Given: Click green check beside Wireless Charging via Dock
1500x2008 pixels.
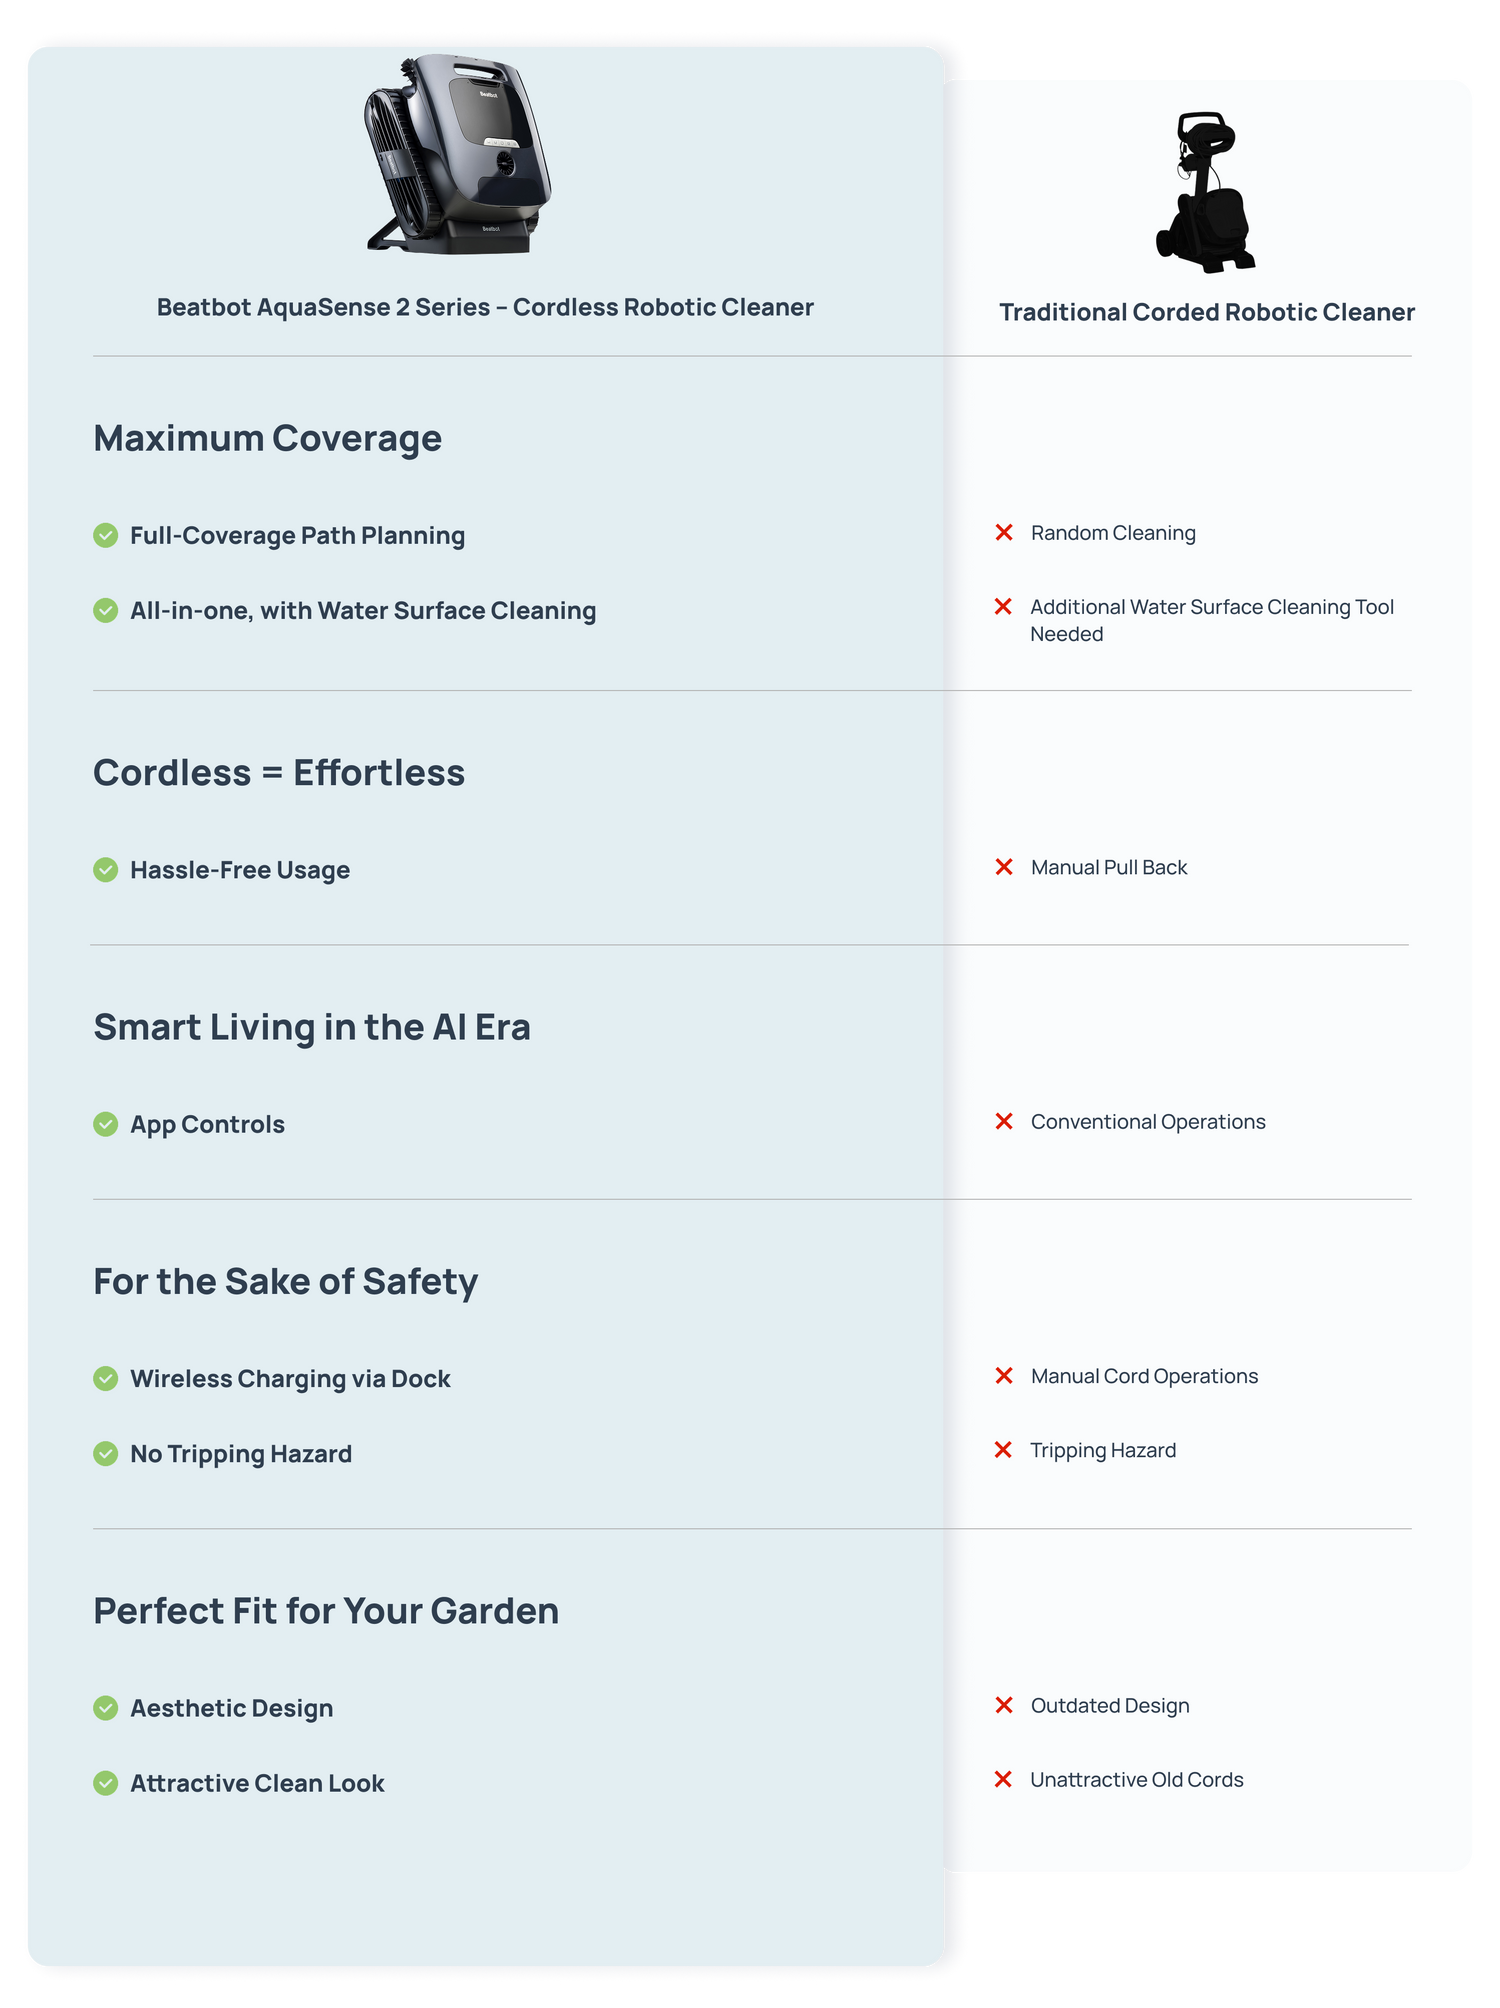Looking at the screenshot, I should click(x=106, y=1379).
